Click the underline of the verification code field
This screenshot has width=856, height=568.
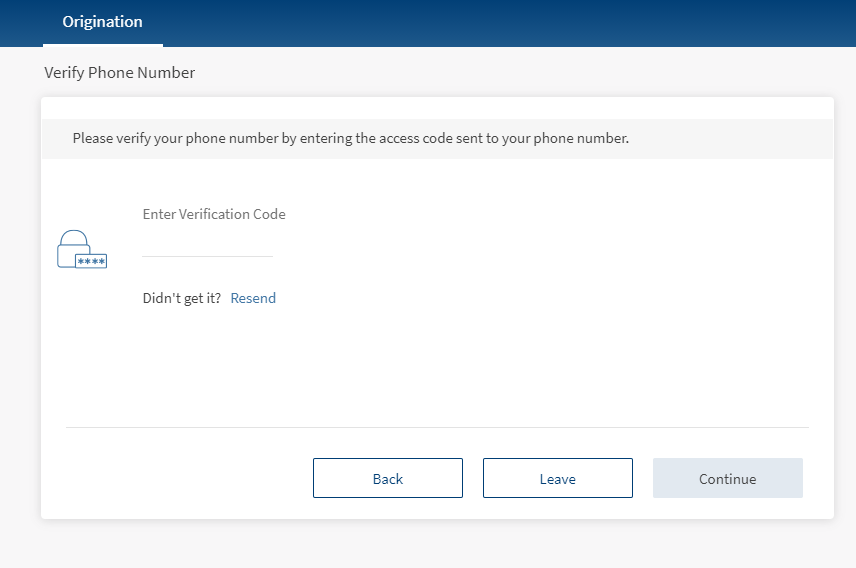coord(207,256)
